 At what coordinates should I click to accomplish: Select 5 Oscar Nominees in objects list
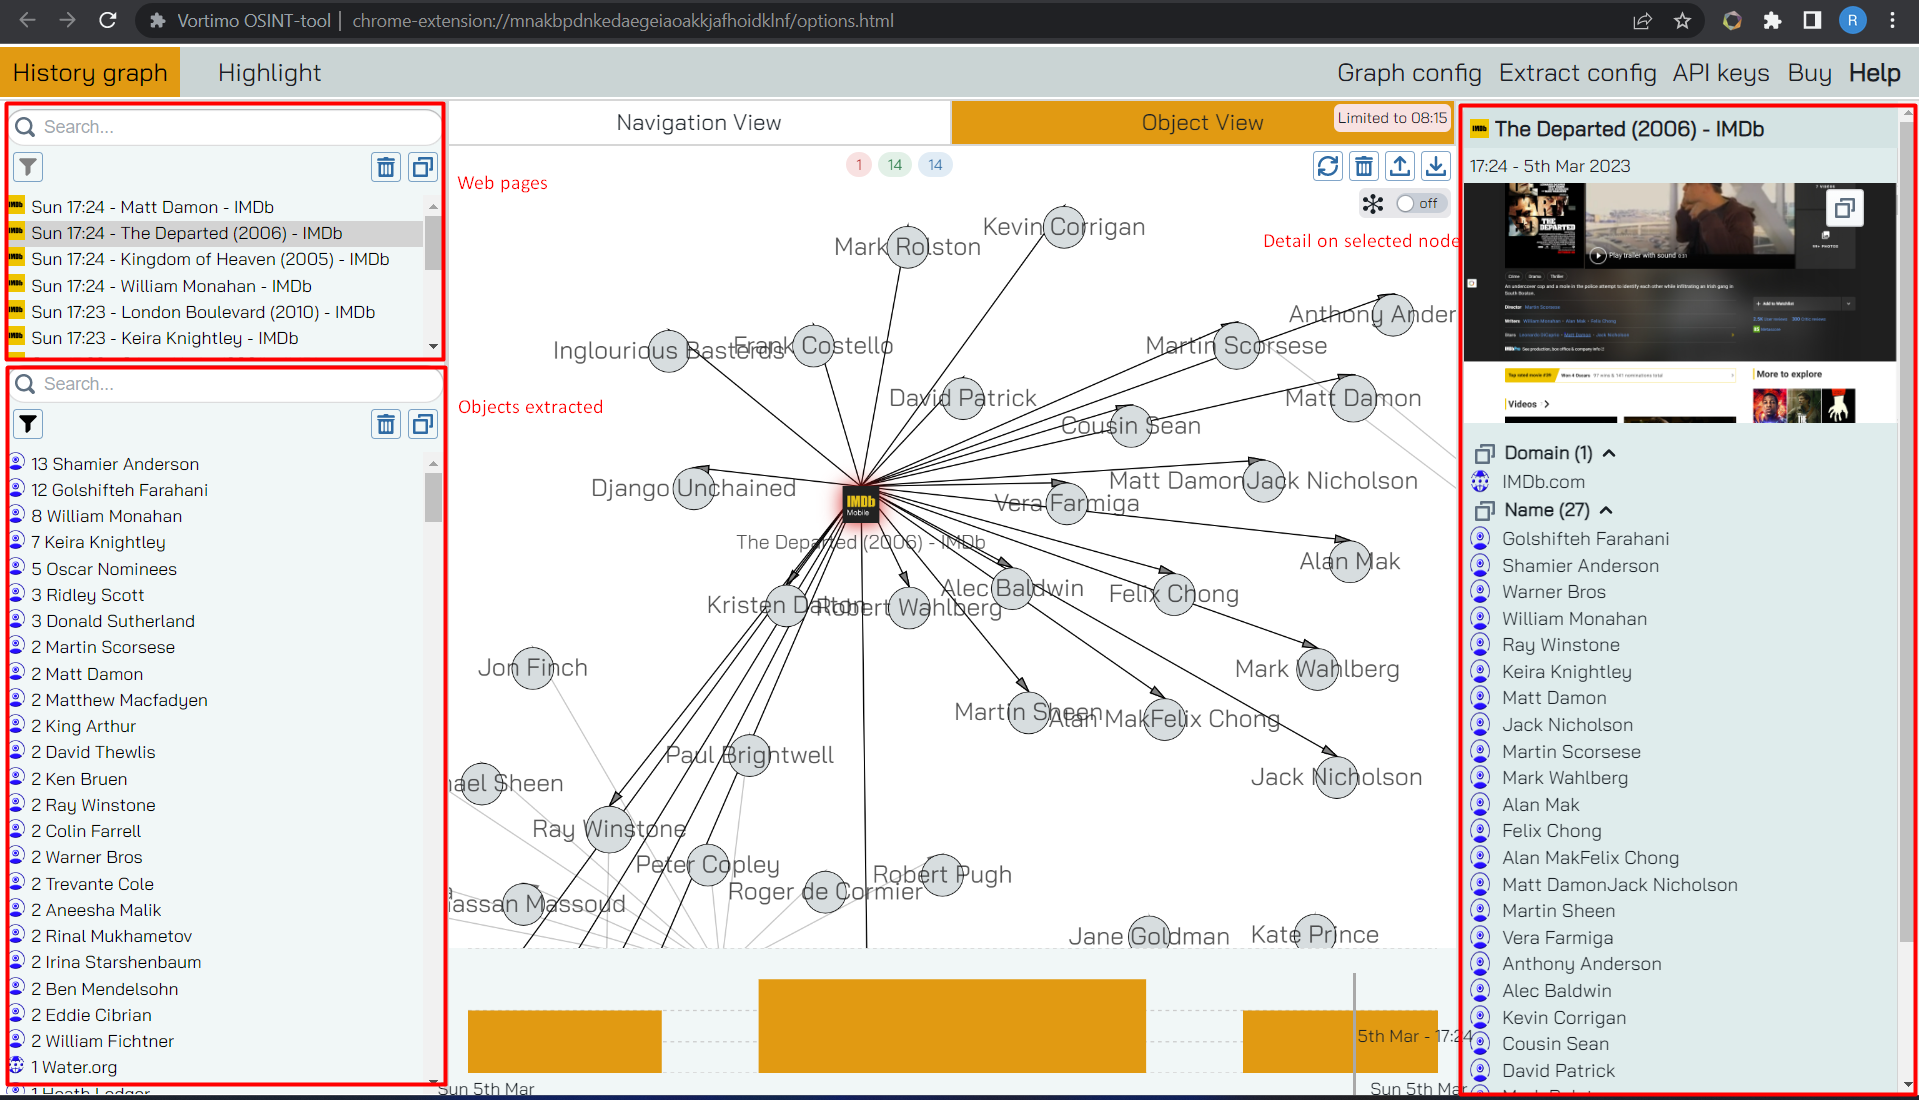215,569
